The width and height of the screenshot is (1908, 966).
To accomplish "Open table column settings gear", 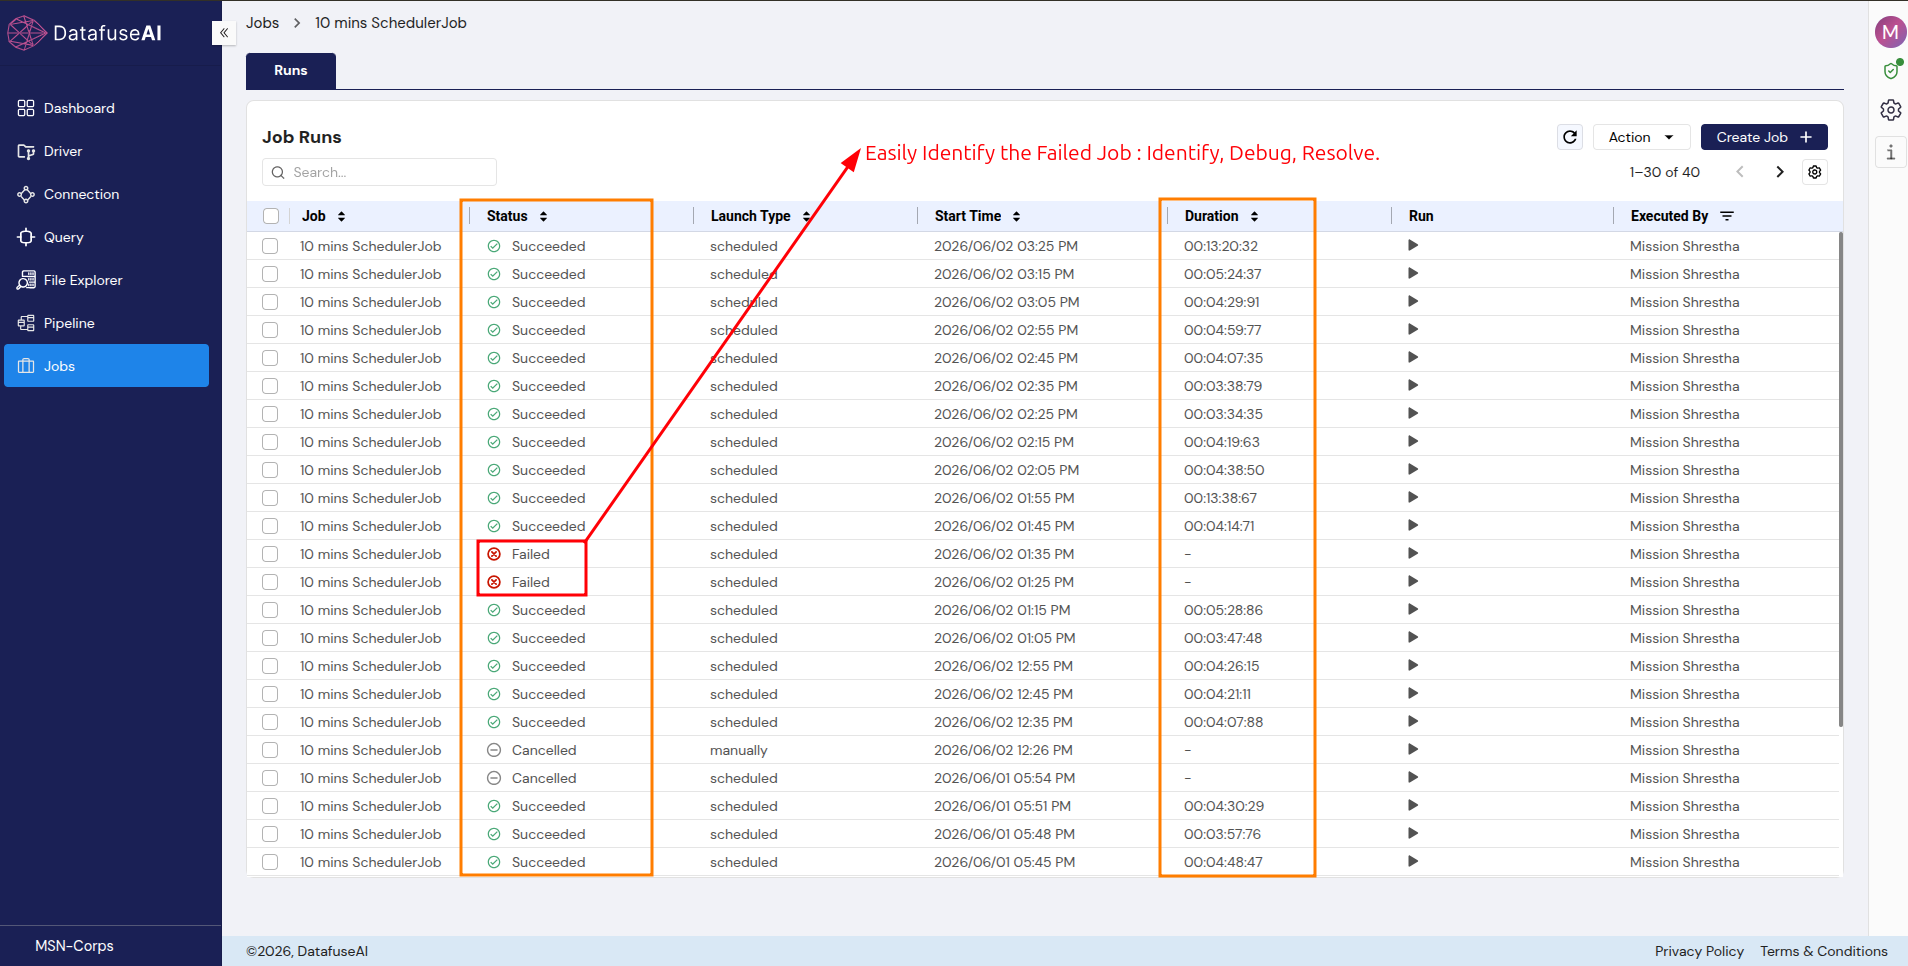I will click(1815, 172).
